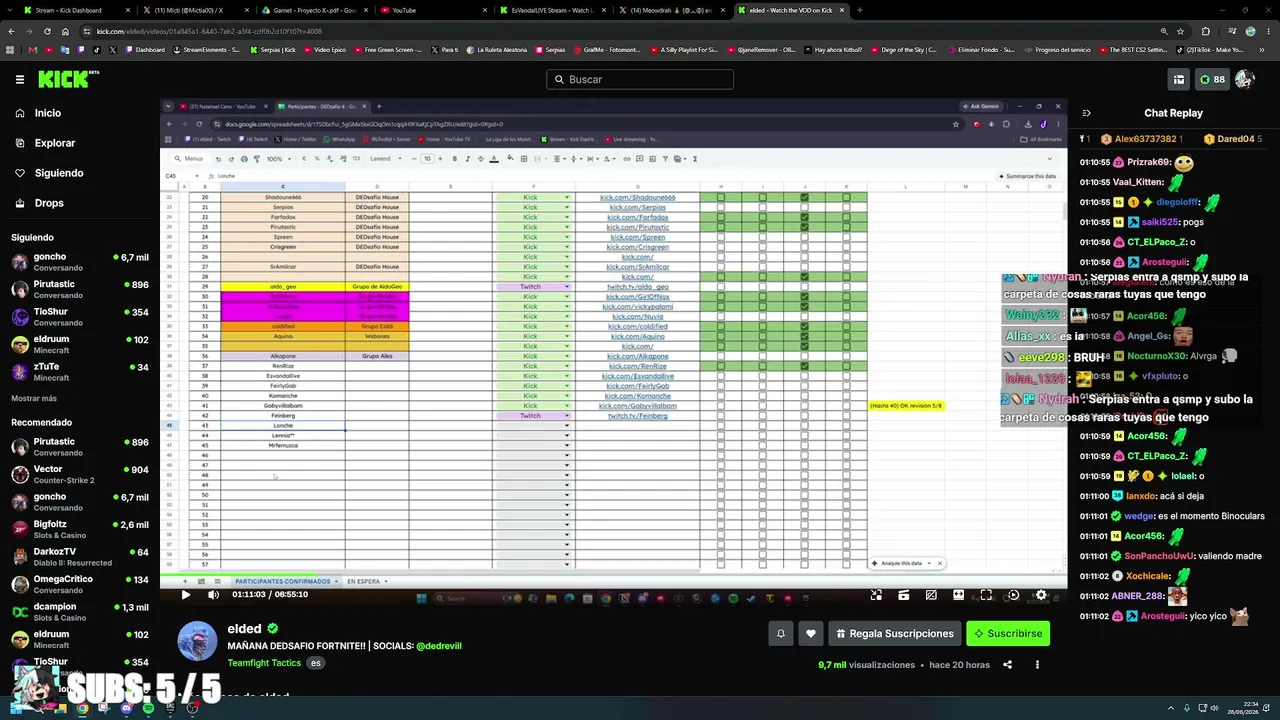Open the 88 points balance button
The image size is (1280, 720).
(x=1212, y=79)
